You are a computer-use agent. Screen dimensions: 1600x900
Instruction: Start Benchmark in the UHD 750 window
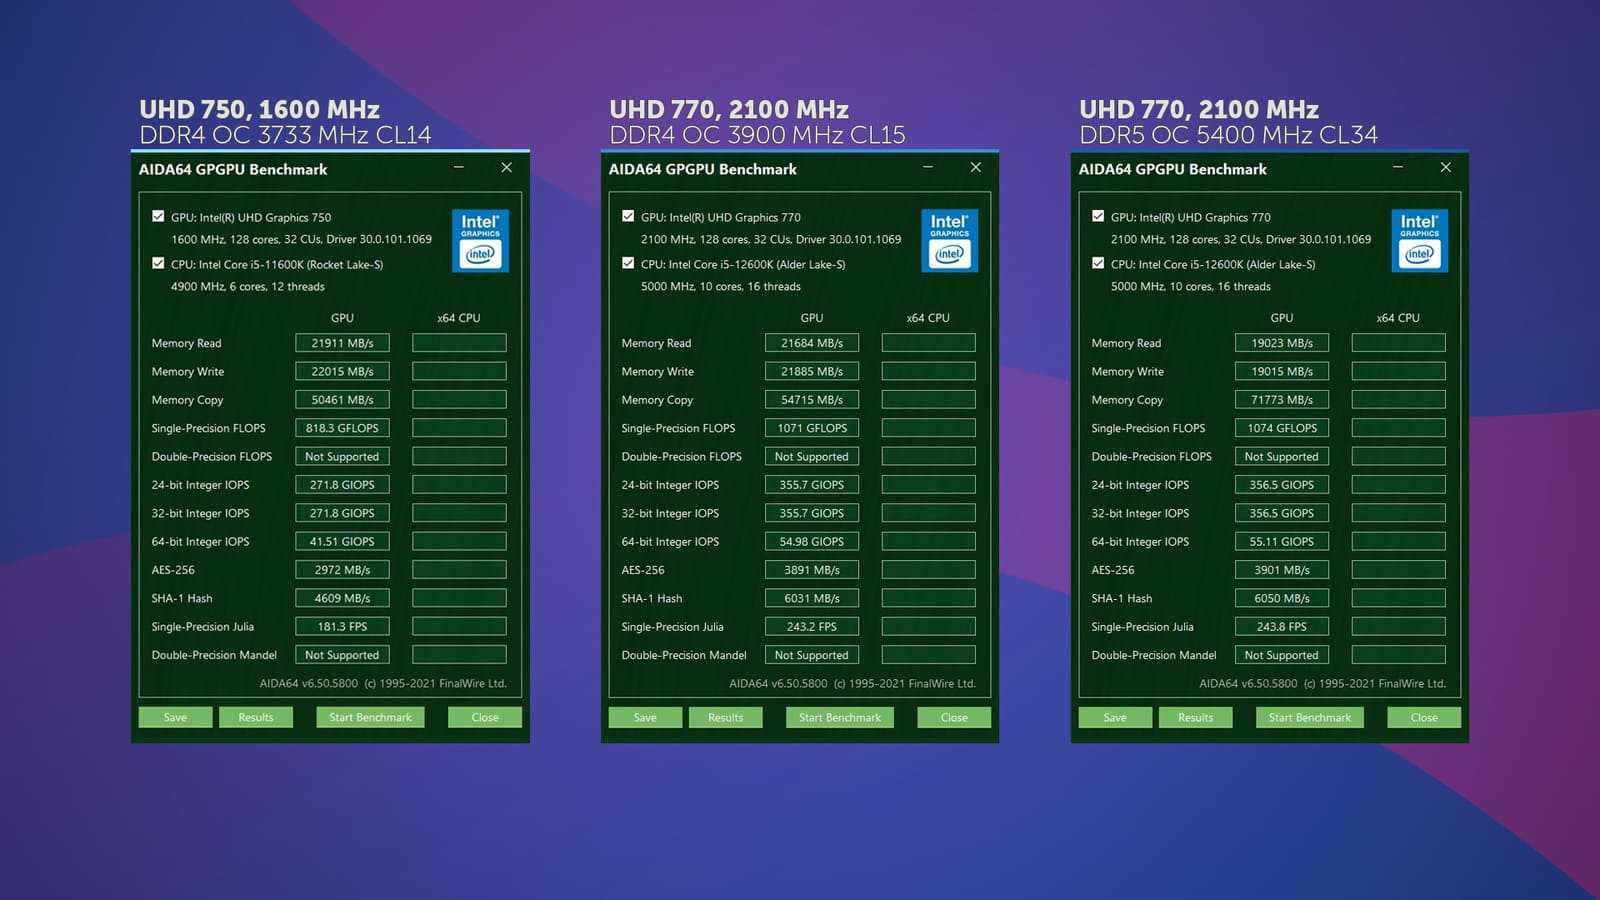pos(370,717)
